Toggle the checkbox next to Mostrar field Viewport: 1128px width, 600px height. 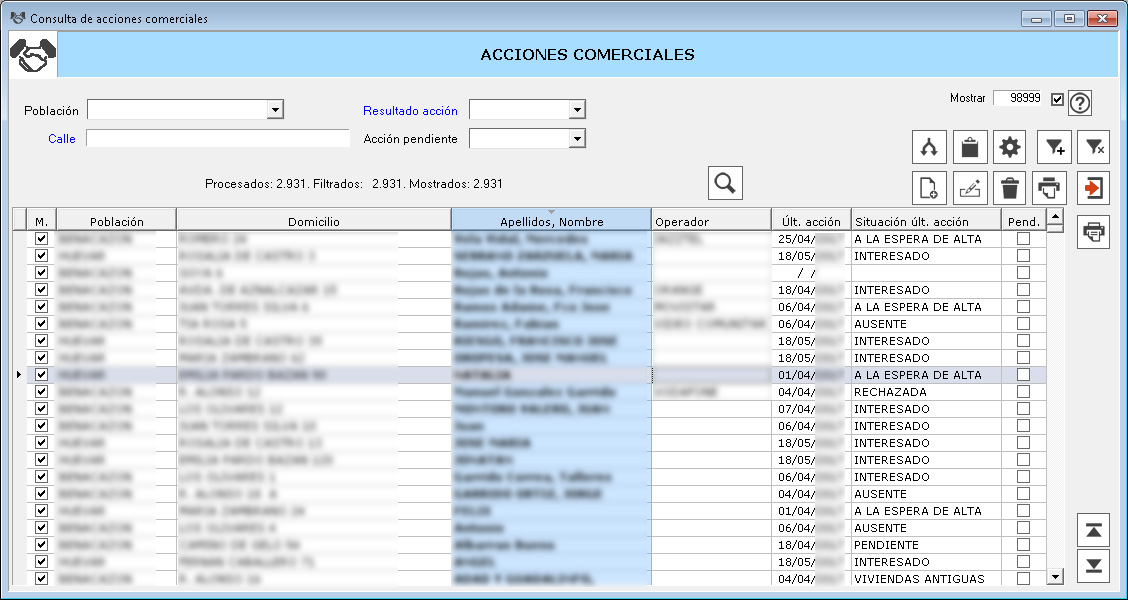pos(1058,99)
